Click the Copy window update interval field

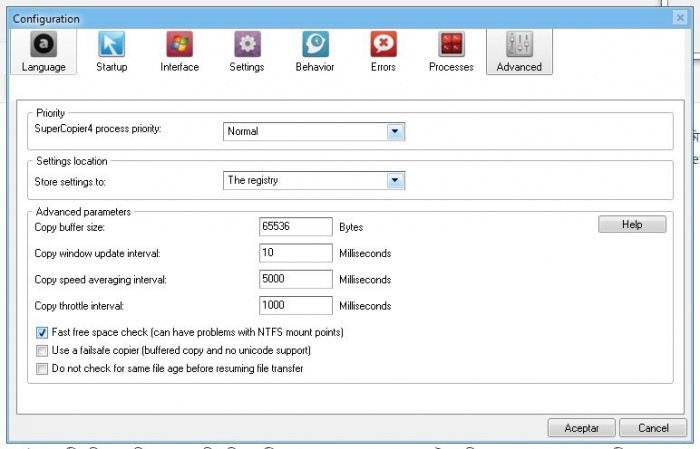(296, 253)
